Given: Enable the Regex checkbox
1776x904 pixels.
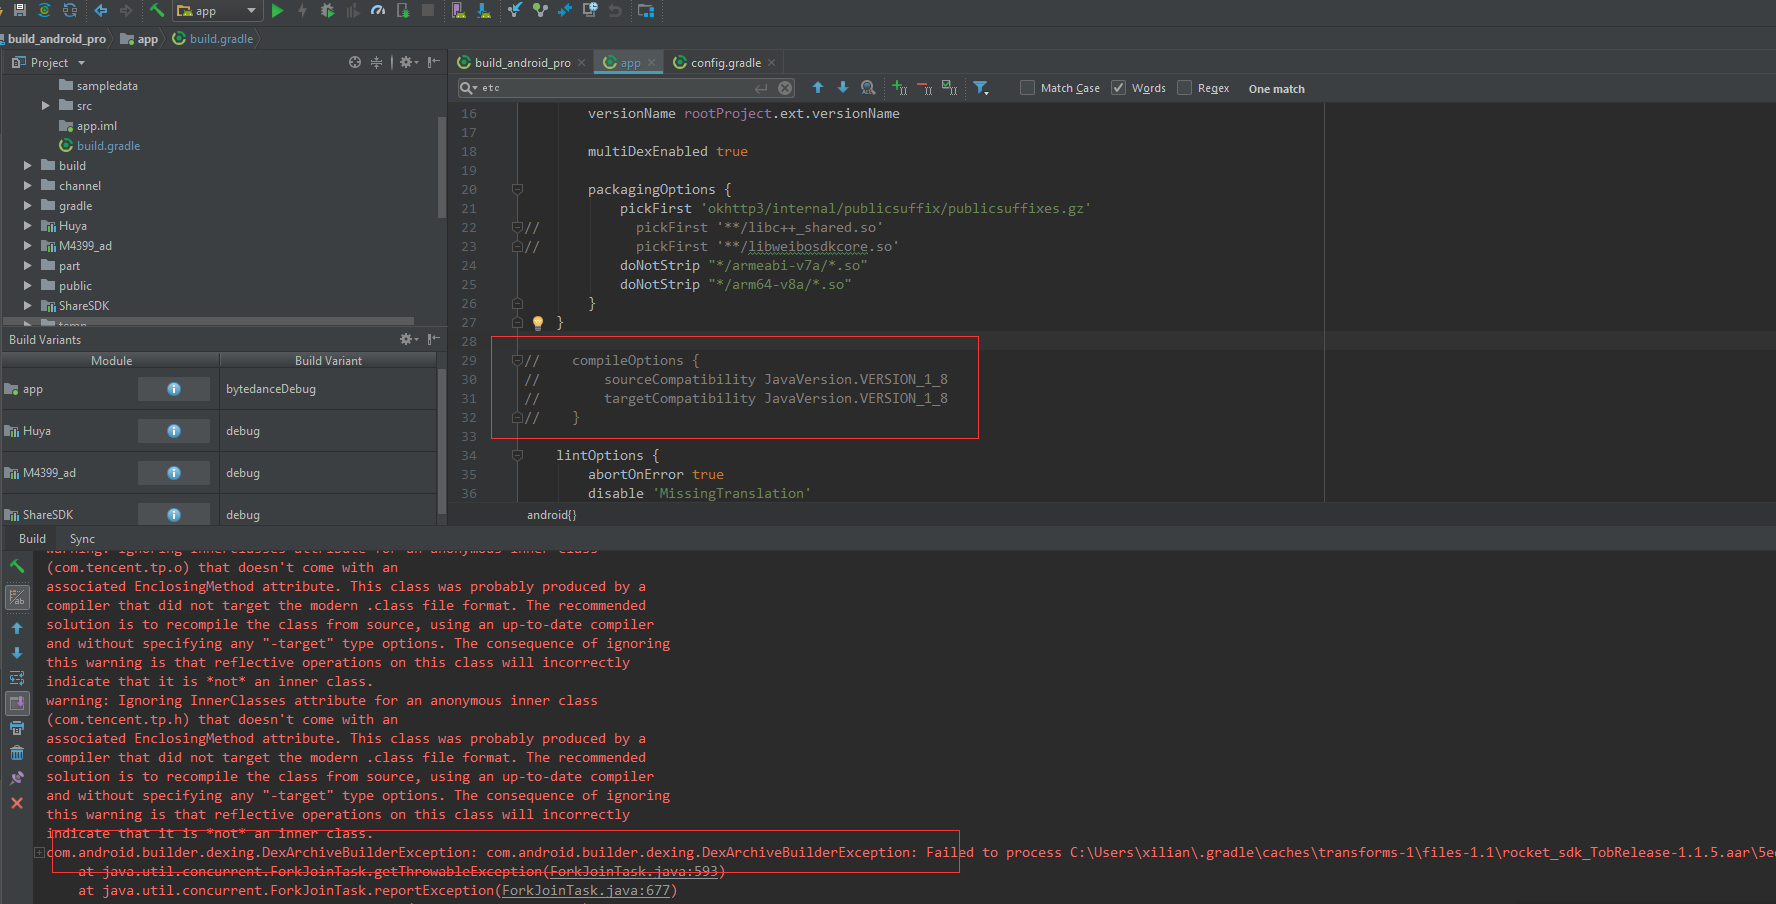Looking at the screenshot, I should [1184, 88].
